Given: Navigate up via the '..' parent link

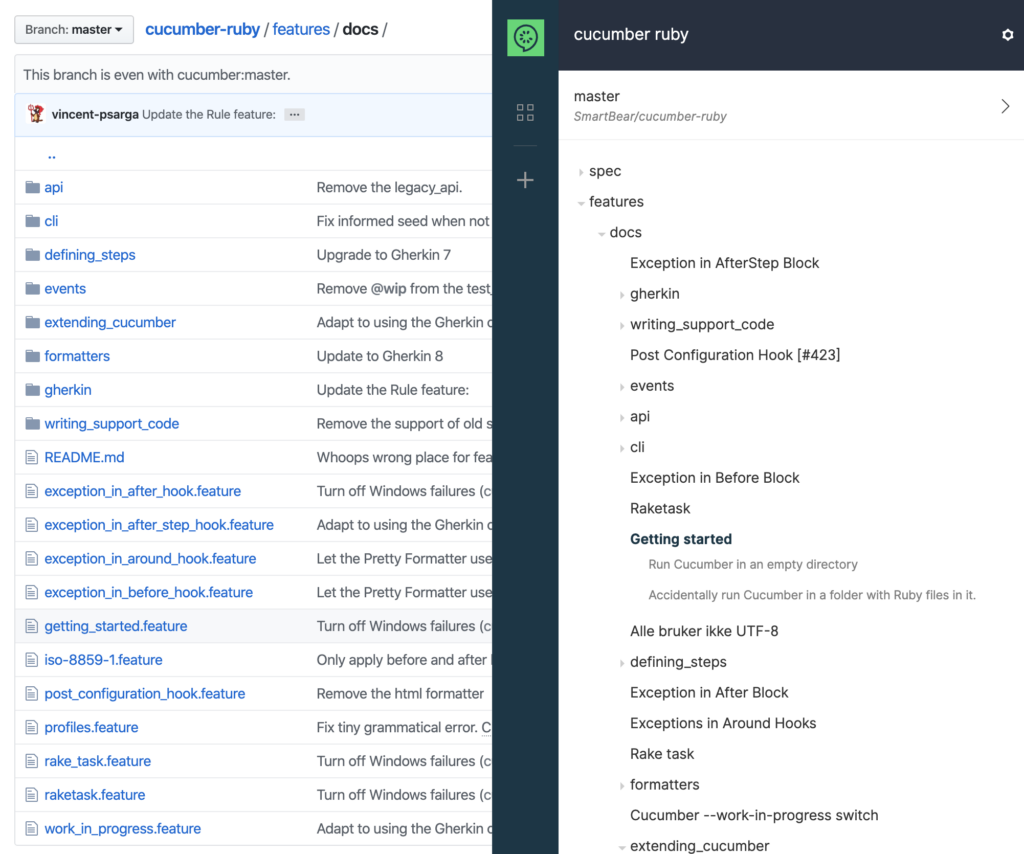Looking at the screenshot, I should pos(52,155).
